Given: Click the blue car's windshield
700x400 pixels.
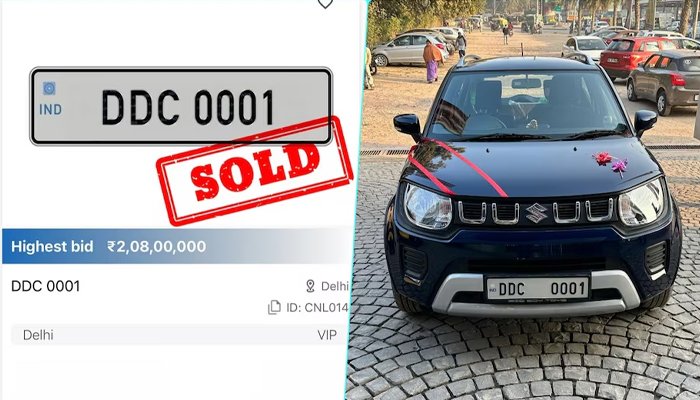Looking at the screenshot, I should pos(527,104).
